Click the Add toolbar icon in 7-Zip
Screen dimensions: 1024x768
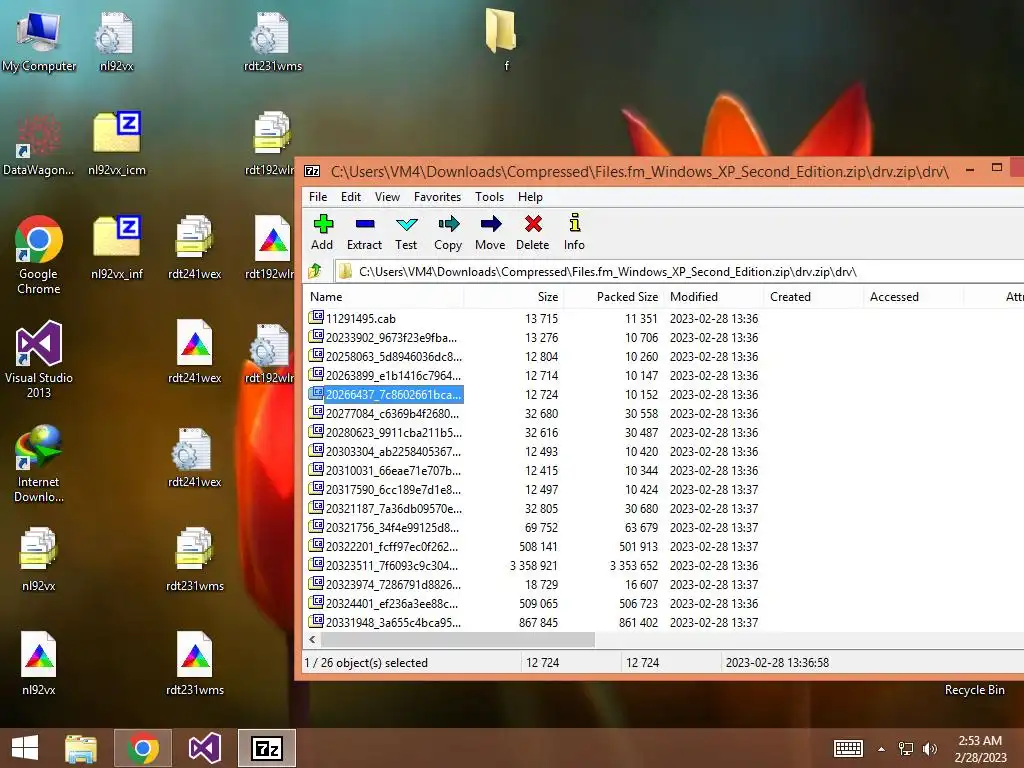click(x=322, y=232)
